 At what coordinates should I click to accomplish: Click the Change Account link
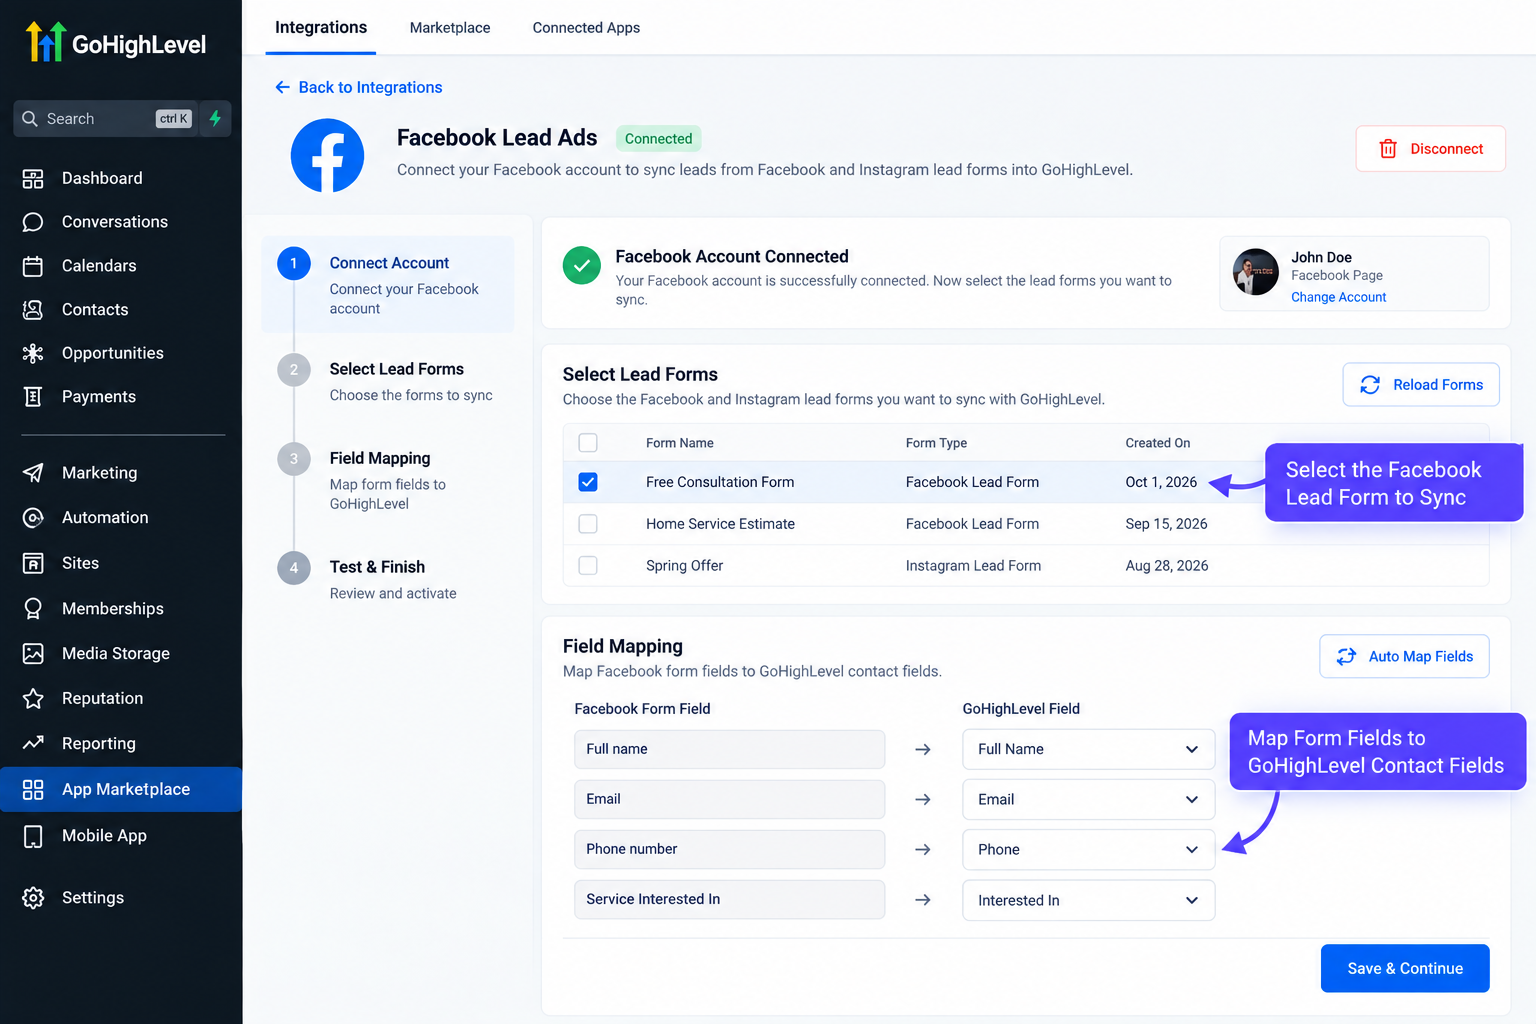[x=1338, y=297]
